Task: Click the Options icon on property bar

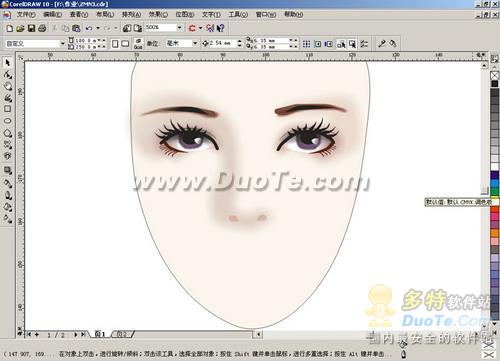Action: point(364,44)
